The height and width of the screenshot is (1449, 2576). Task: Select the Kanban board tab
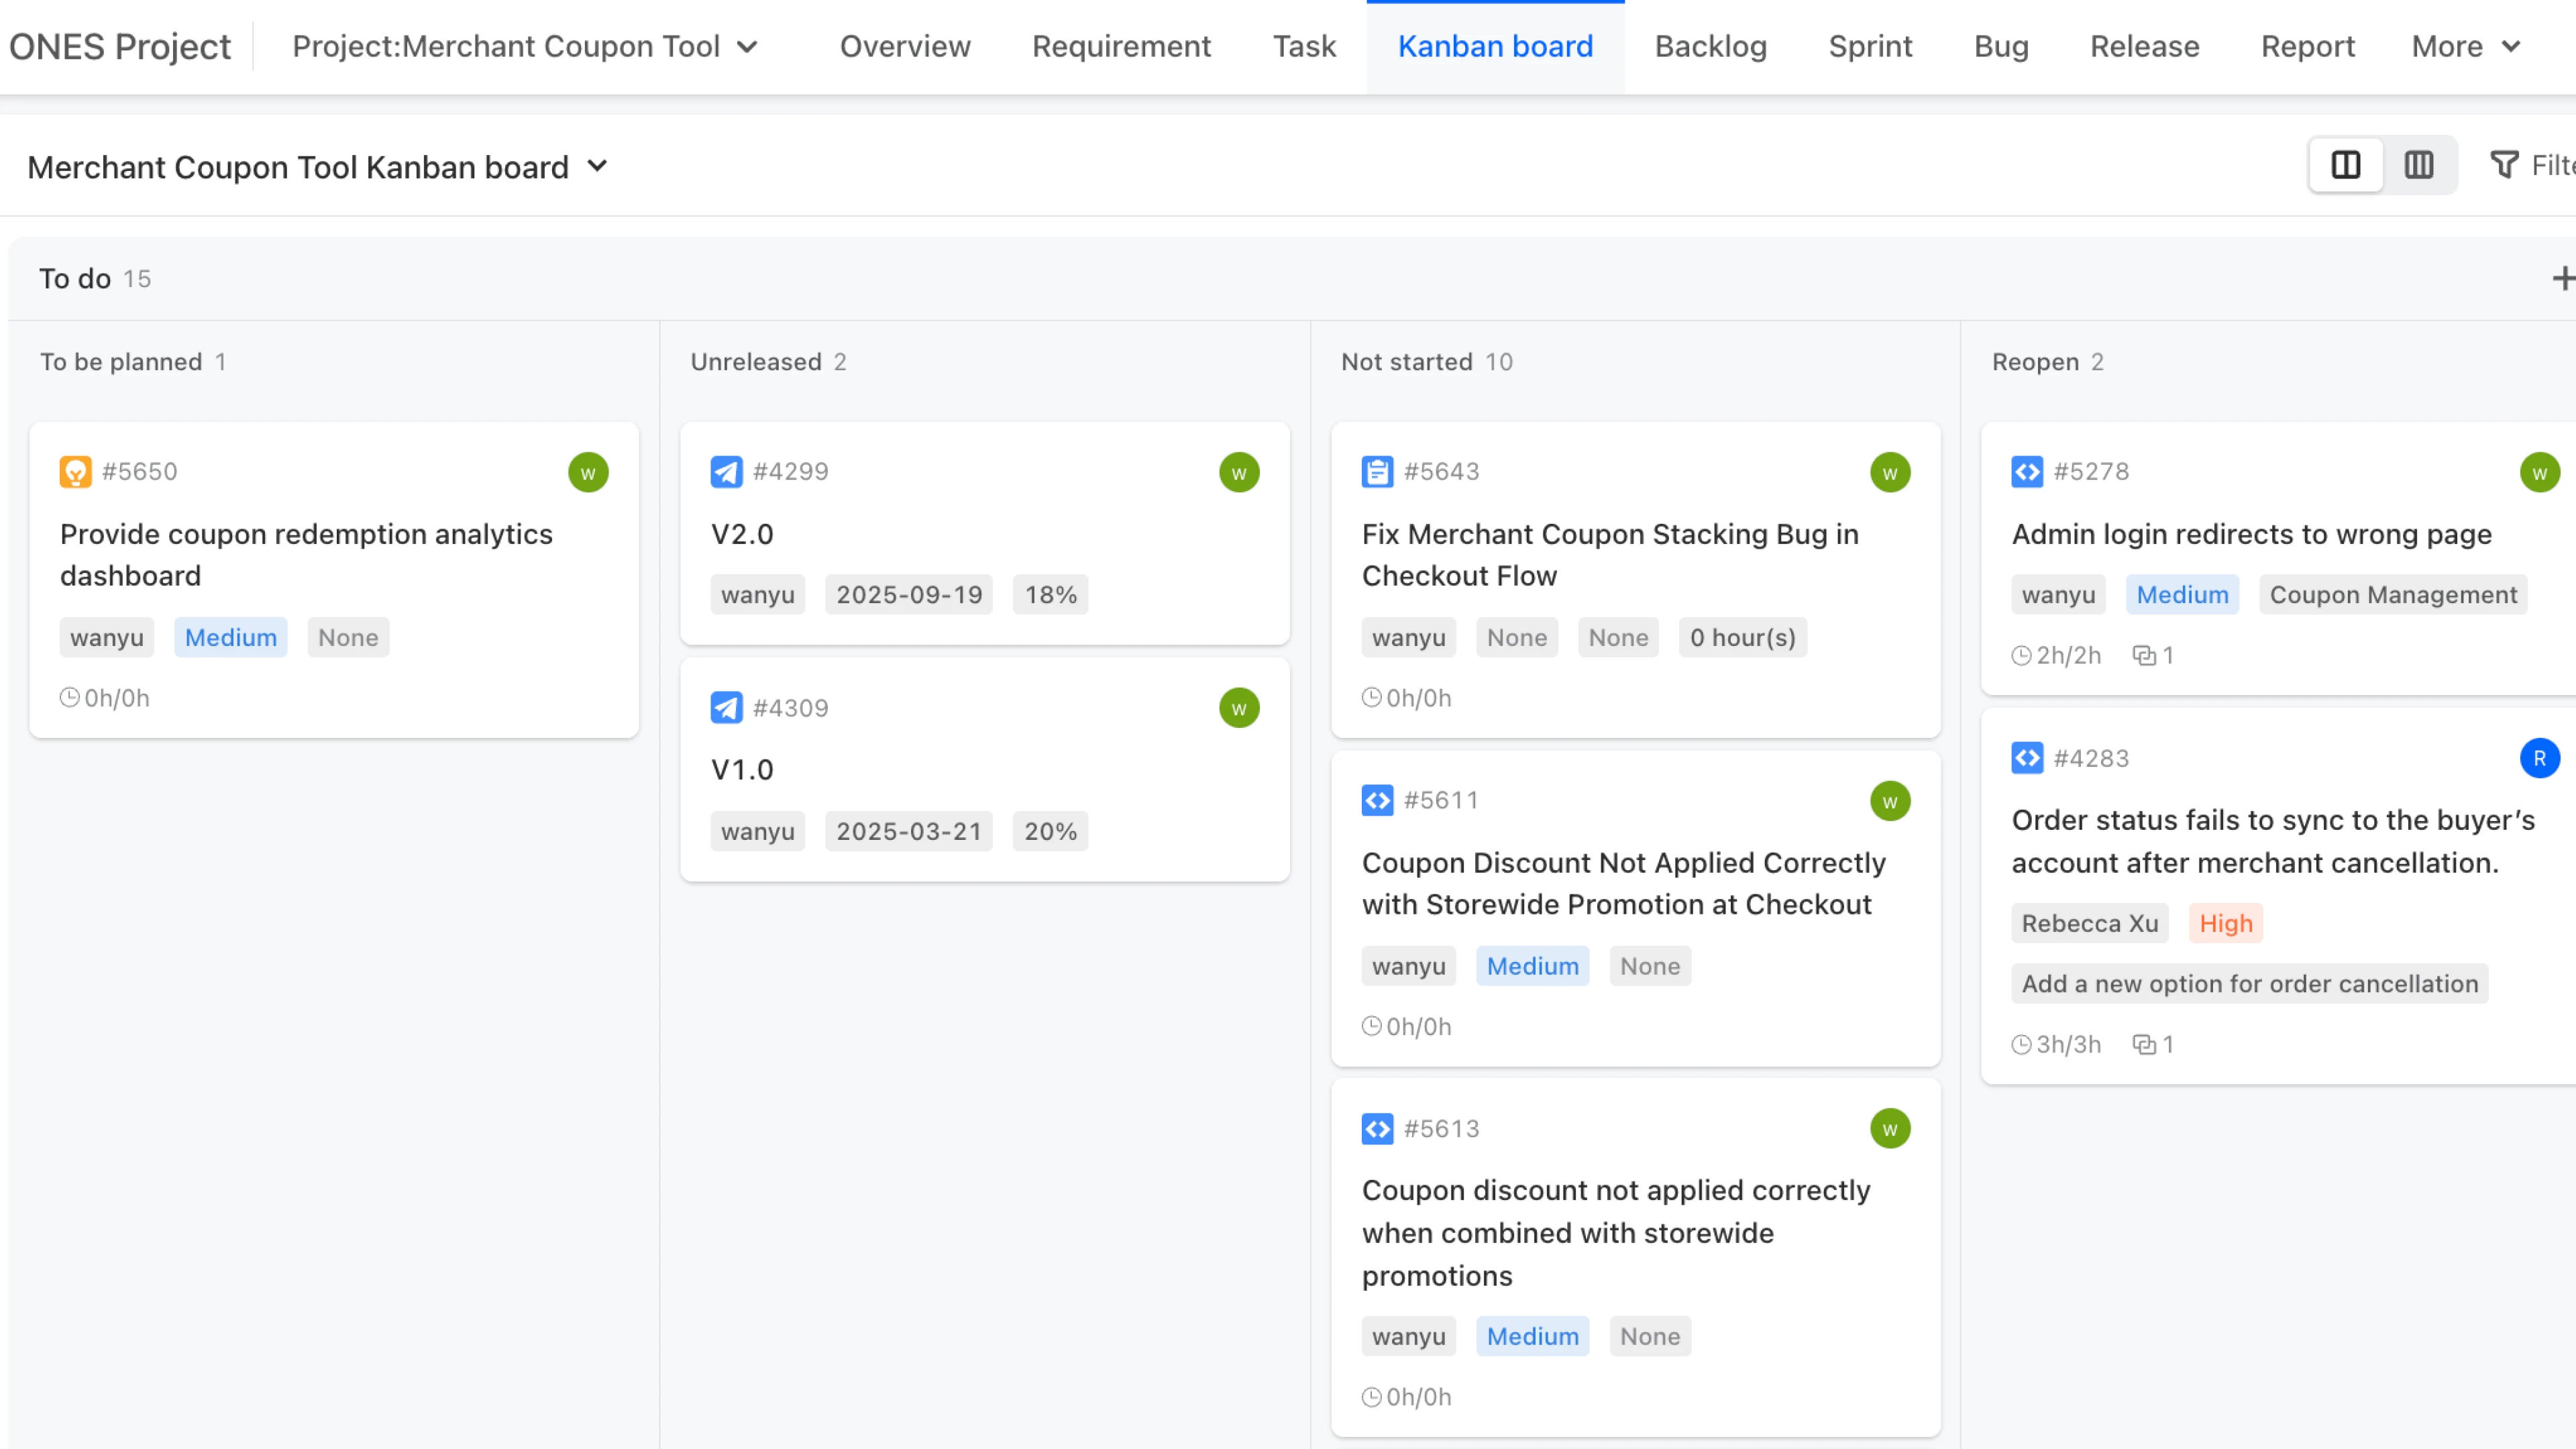1495,46
